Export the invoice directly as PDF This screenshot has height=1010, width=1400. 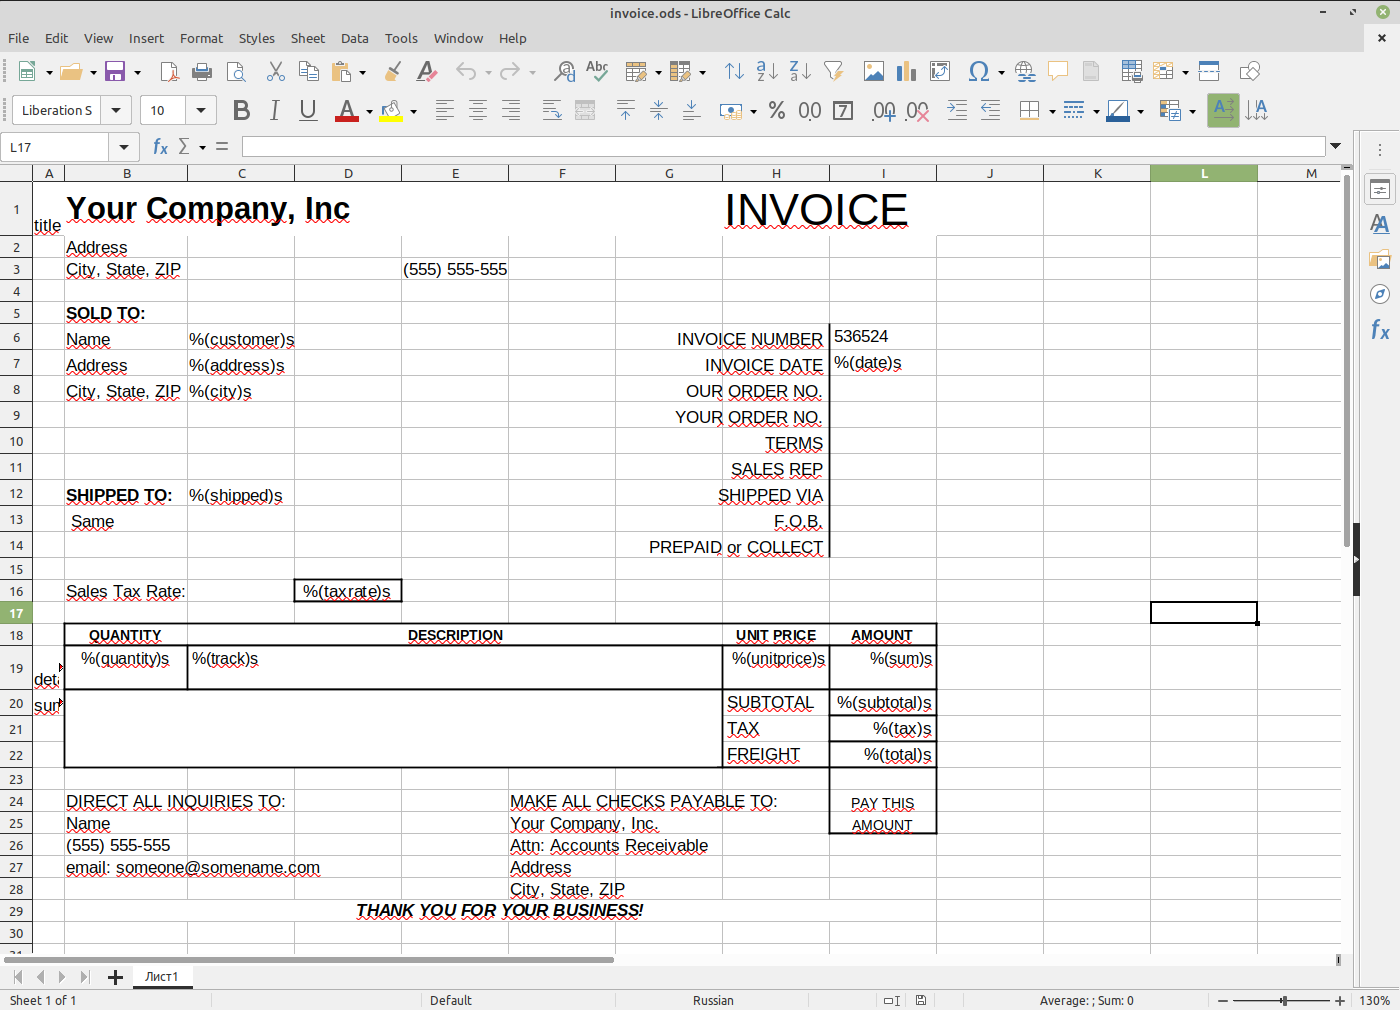coord(169,71)
